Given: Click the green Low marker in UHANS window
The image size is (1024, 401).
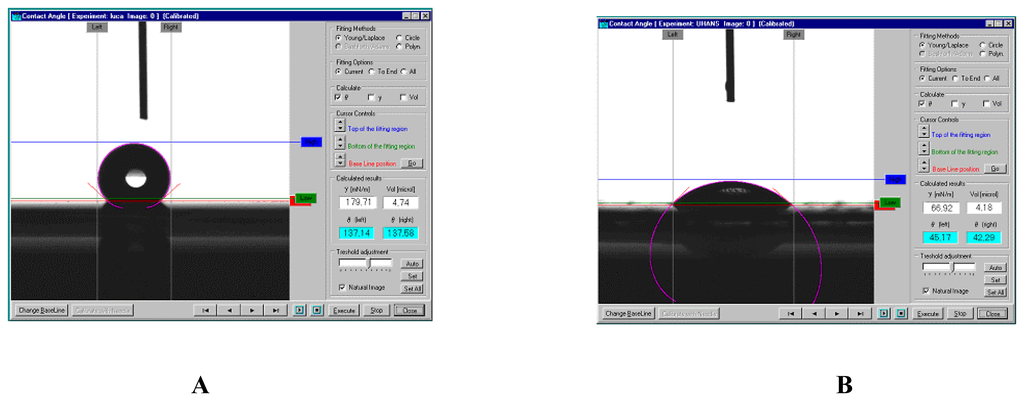Looking at the screenshot, I should point(885,202).
